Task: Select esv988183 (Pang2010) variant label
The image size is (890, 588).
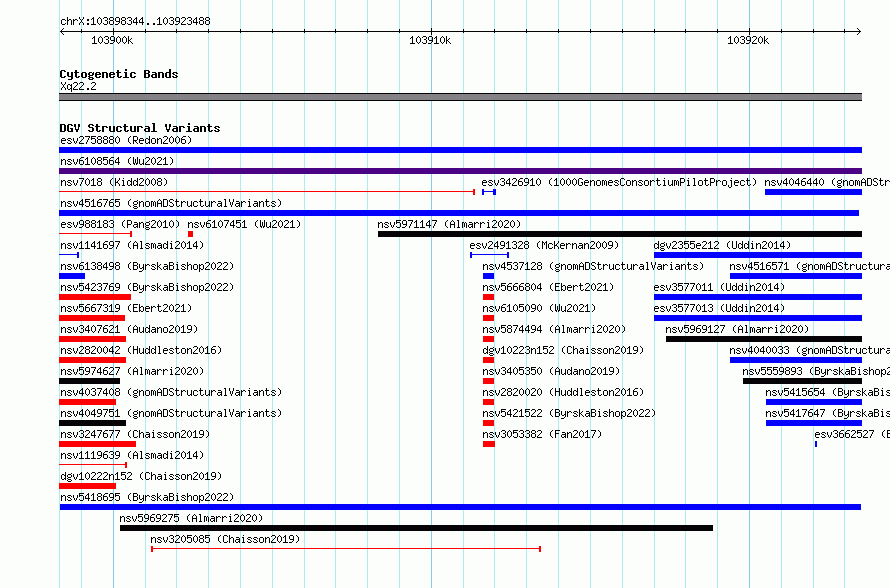Action: 120,224
